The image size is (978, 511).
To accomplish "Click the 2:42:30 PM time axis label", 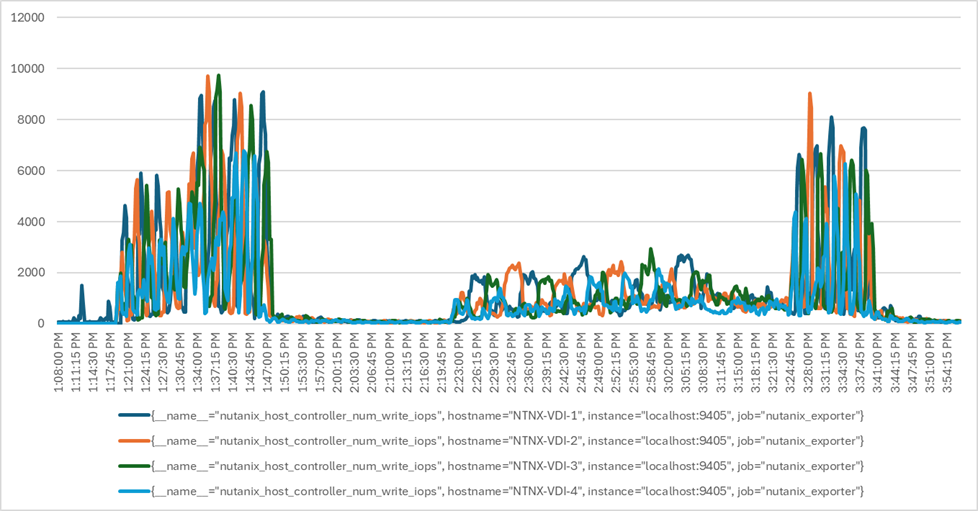I will tap(564, 363).
